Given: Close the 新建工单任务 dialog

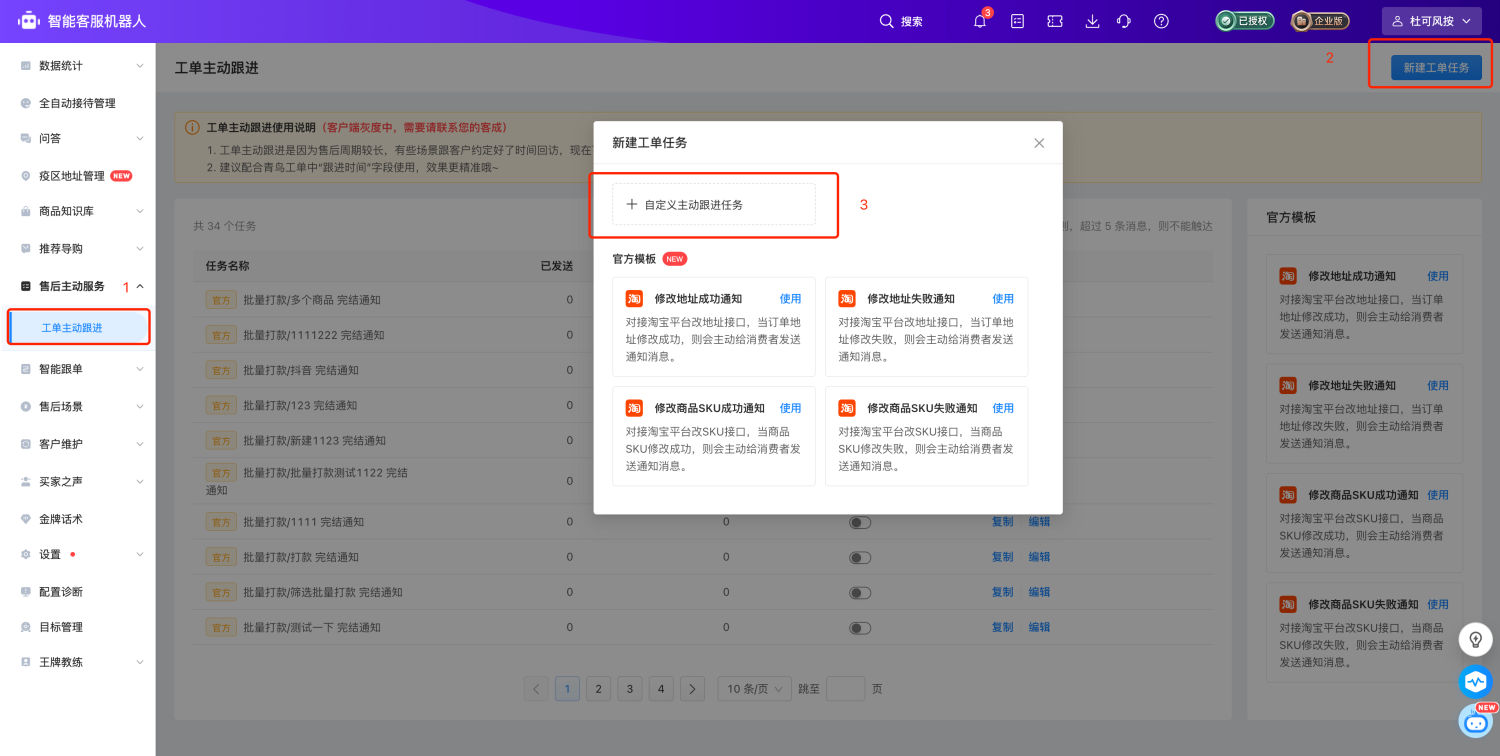Looking at the screenshot, I should click(x=1039, y=143).
